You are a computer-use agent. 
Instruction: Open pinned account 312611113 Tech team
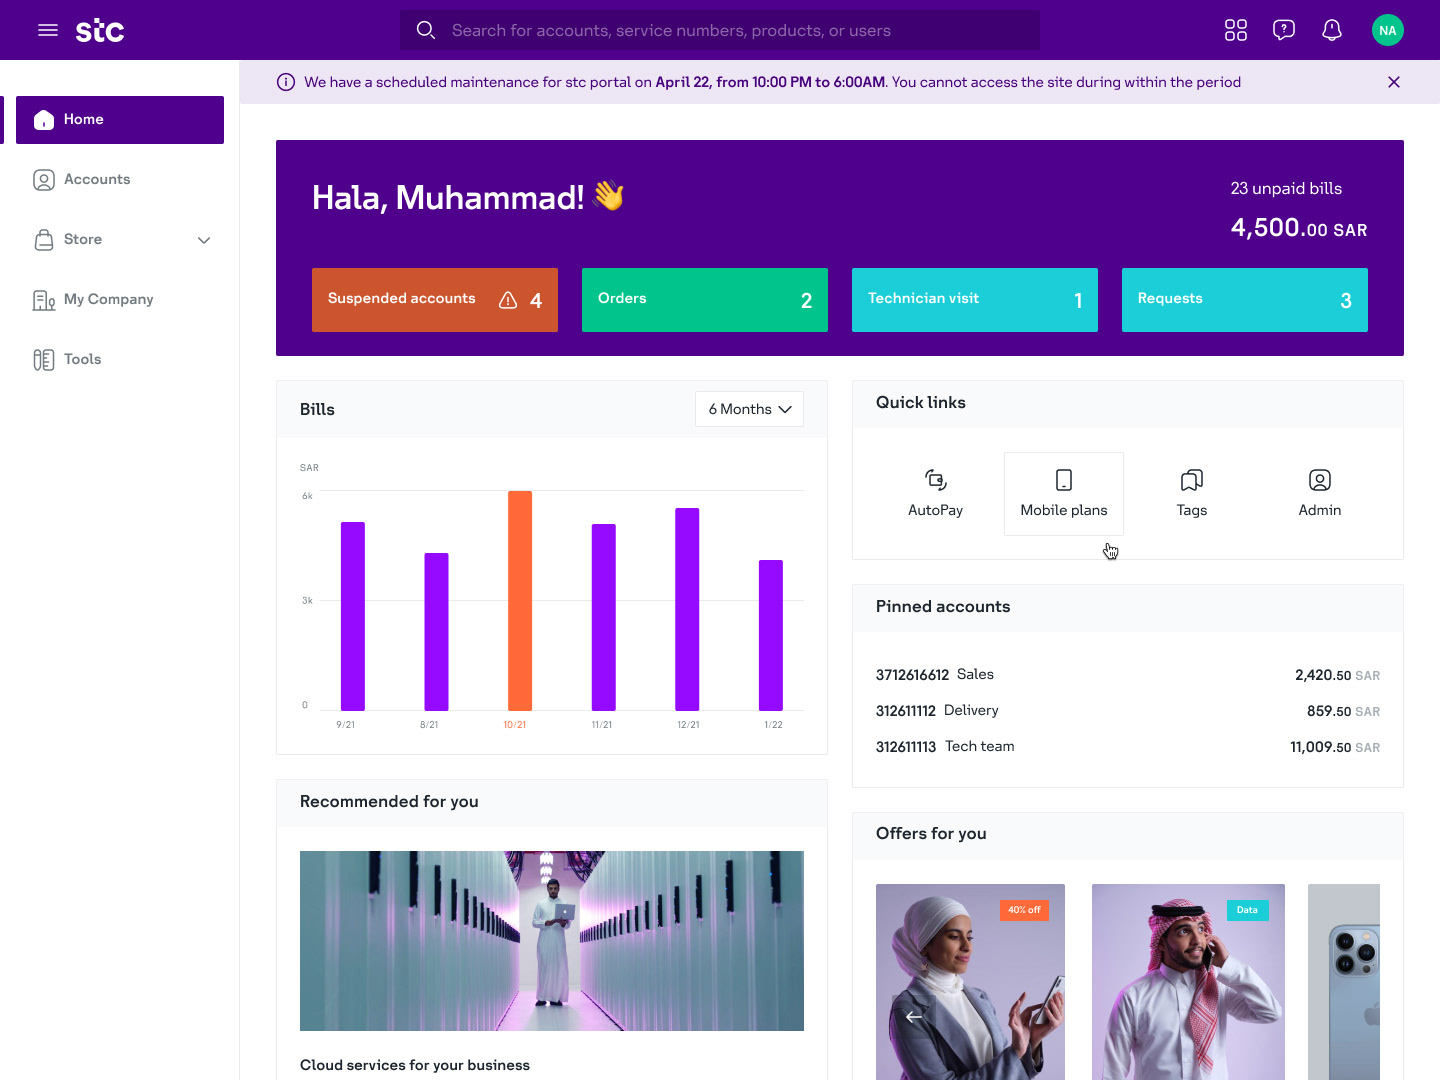(x=1128, y=747)
